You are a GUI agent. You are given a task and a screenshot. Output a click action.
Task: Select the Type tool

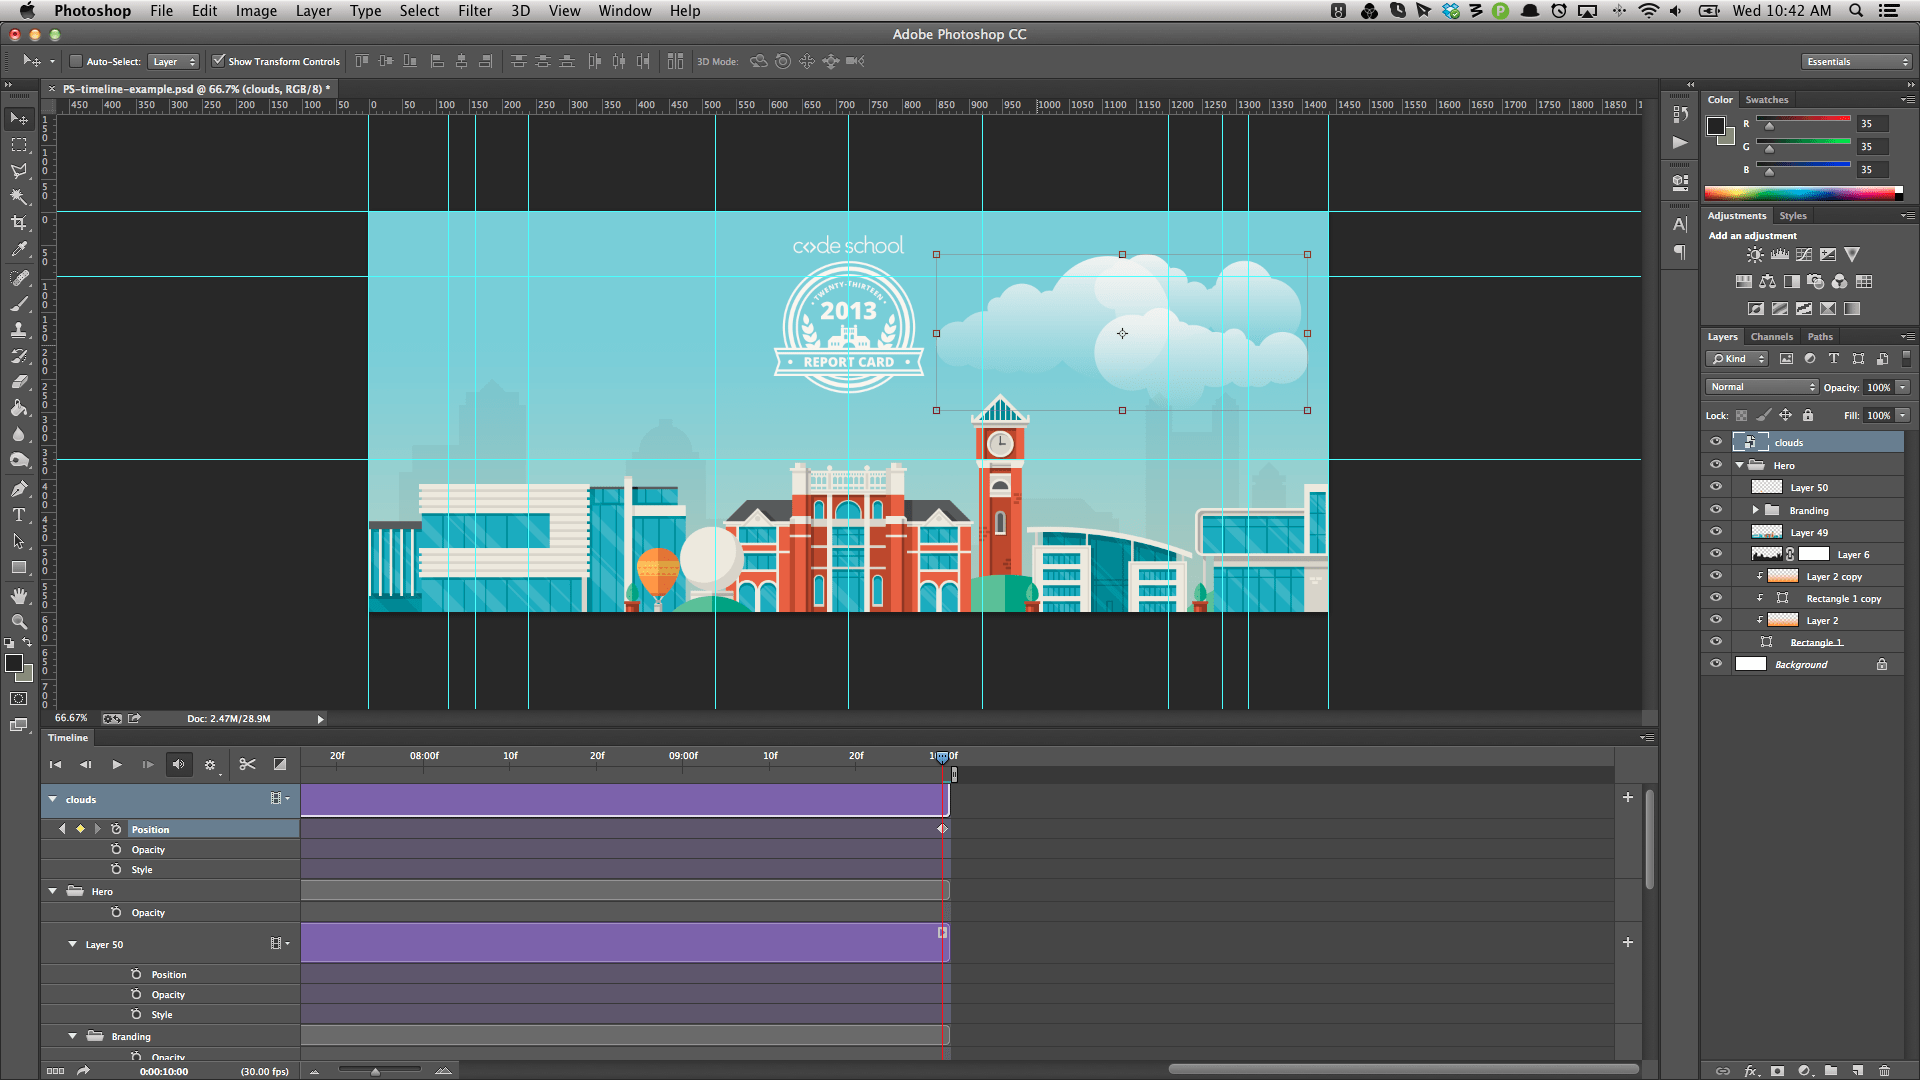[x=19, y=515]
